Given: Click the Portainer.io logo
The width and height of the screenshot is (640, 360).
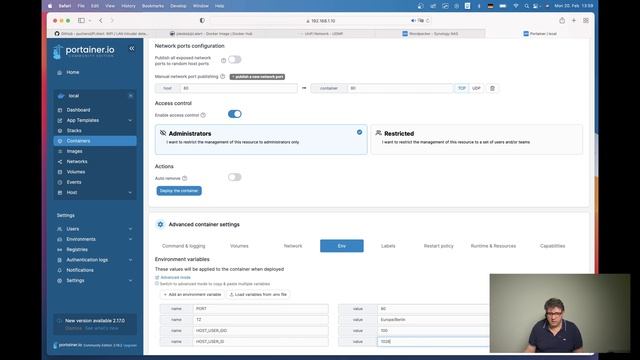Looking at the screenshot, I should tap(84, 52).
